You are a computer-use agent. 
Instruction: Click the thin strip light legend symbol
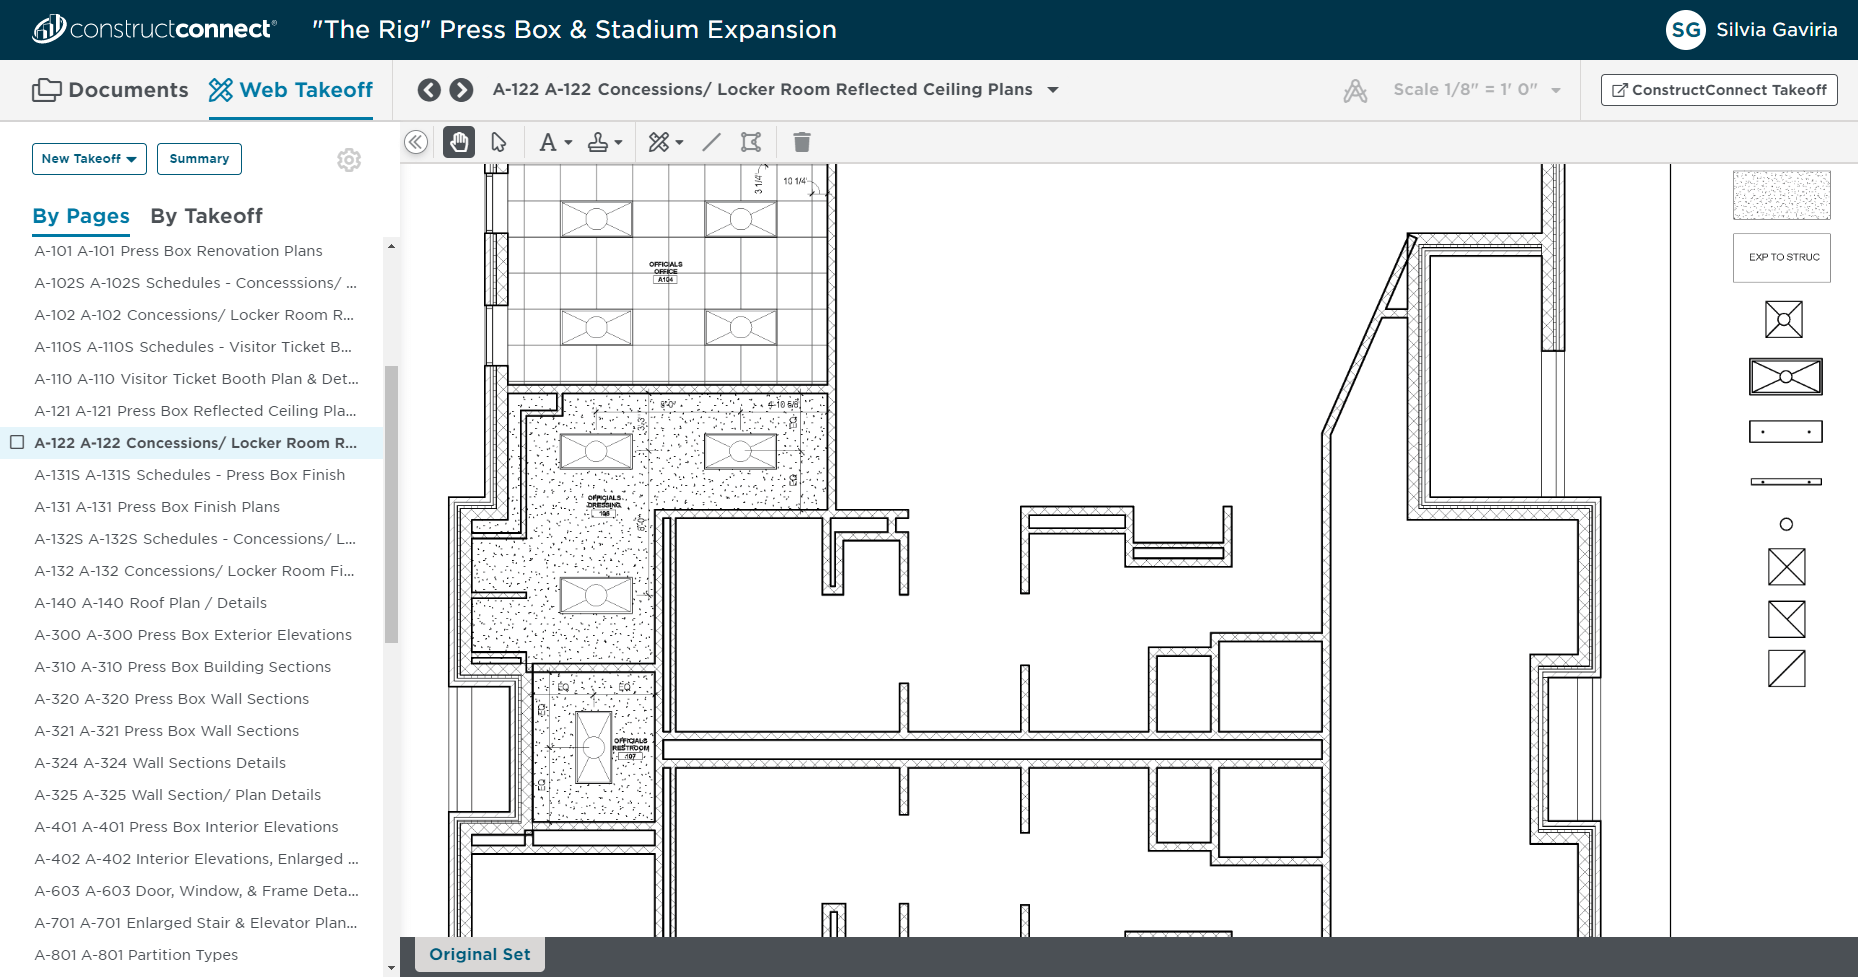[x=1786, y=482]
